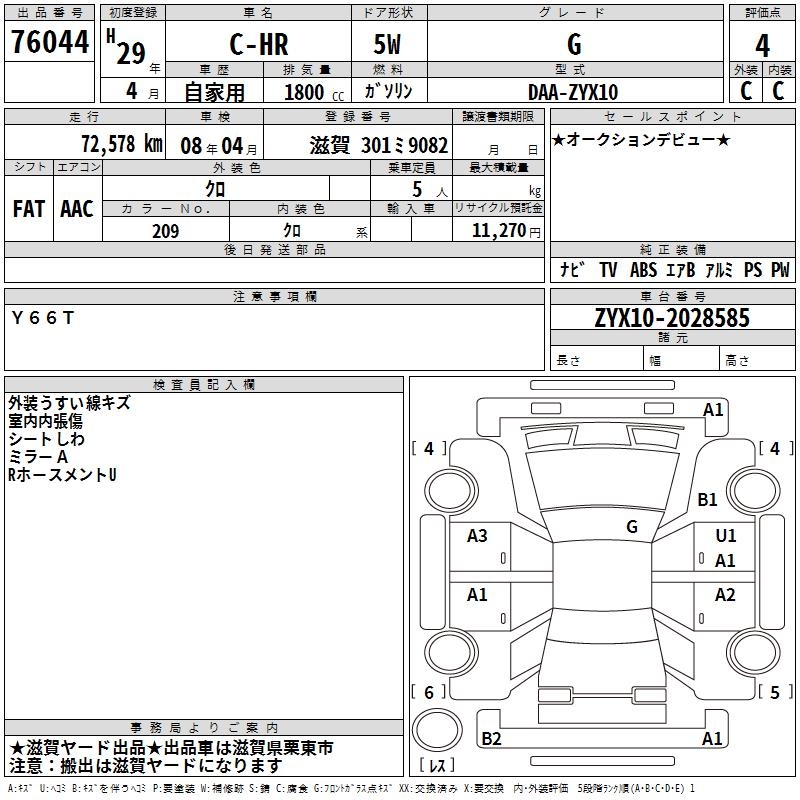Select the エアB equipment entry

(x=681, y=270)
